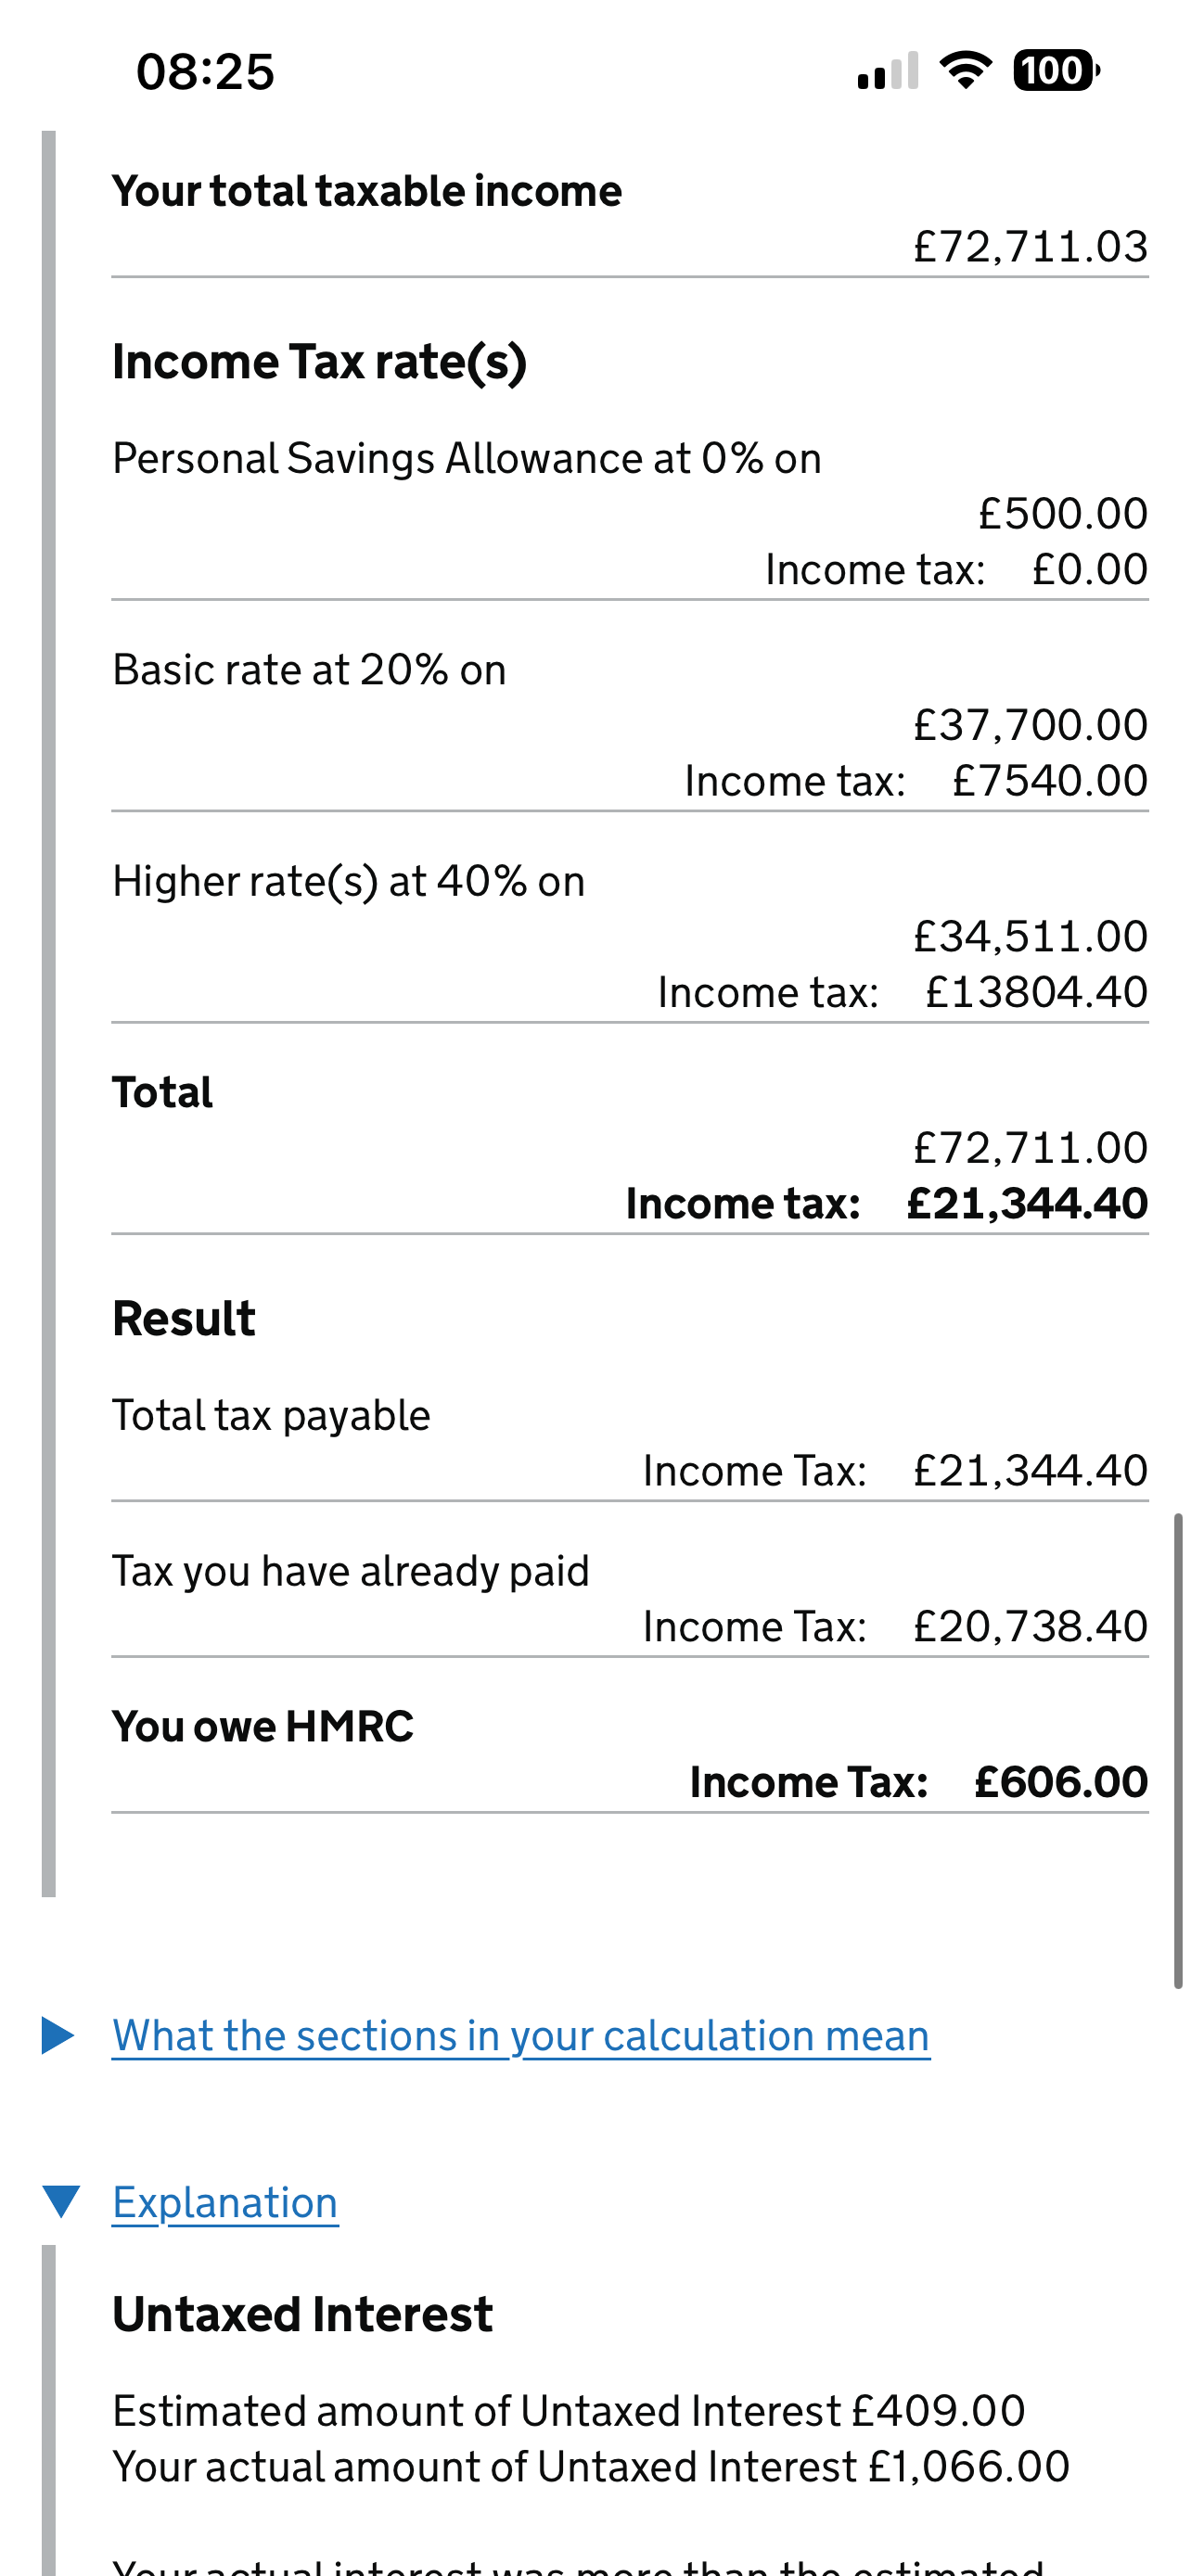Image resolution: width=1191 pixels, height=2576 pixels.
Task: Tap the cellular signal strength icon
Action: click(887, 71)
